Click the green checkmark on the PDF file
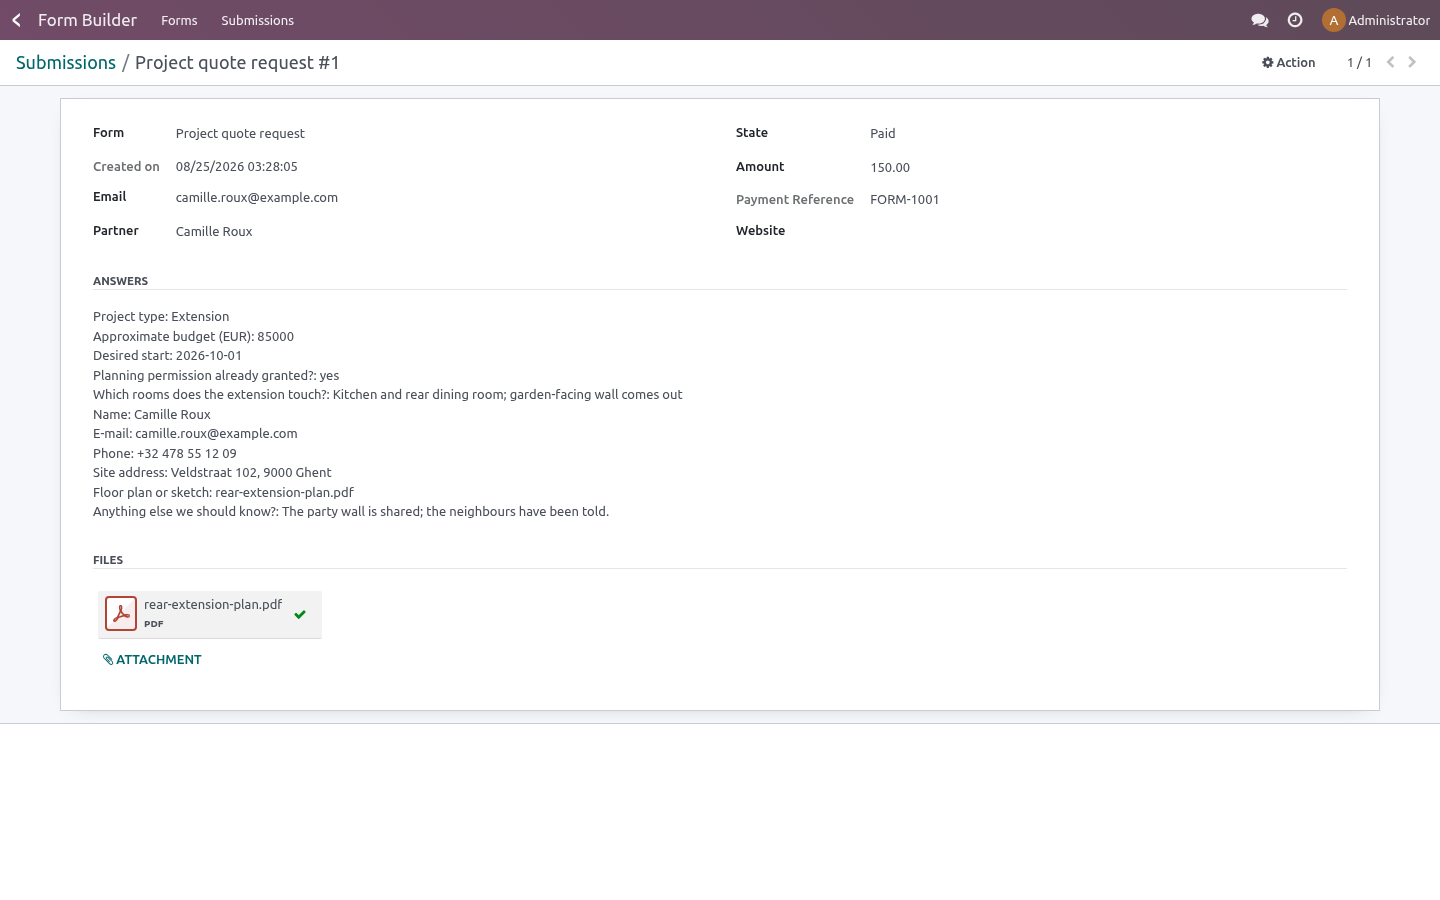Image resolution: width=1440 pixels, height=900 pixels. (300, 615)
